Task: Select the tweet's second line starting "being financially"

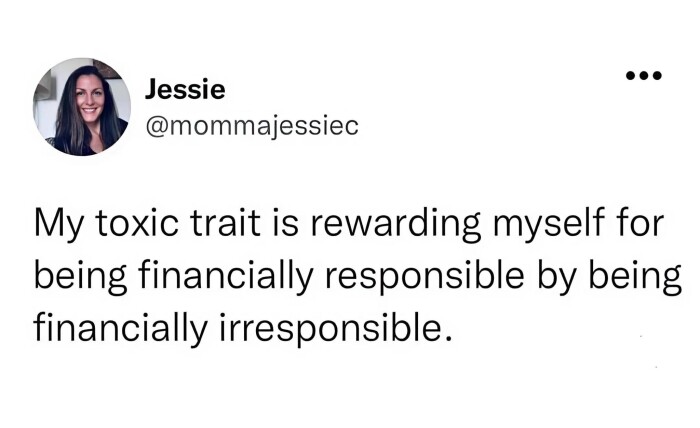Action: click(x=357, y=274)
